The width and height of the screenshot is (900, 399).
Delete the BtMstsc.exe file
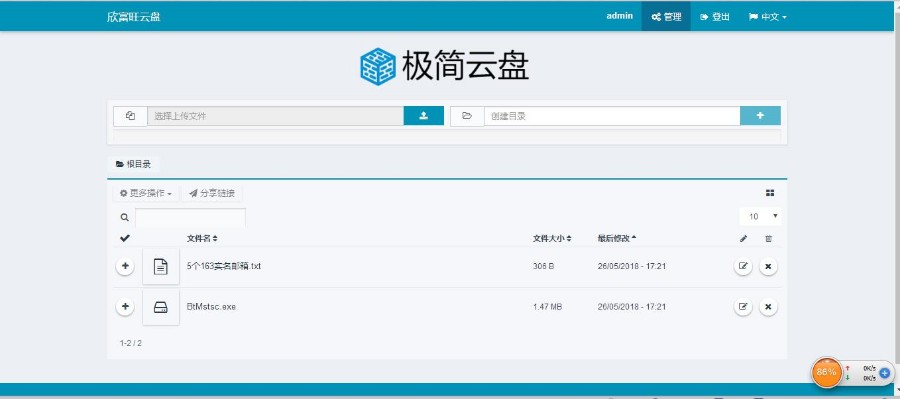click(x=769, y=307)
